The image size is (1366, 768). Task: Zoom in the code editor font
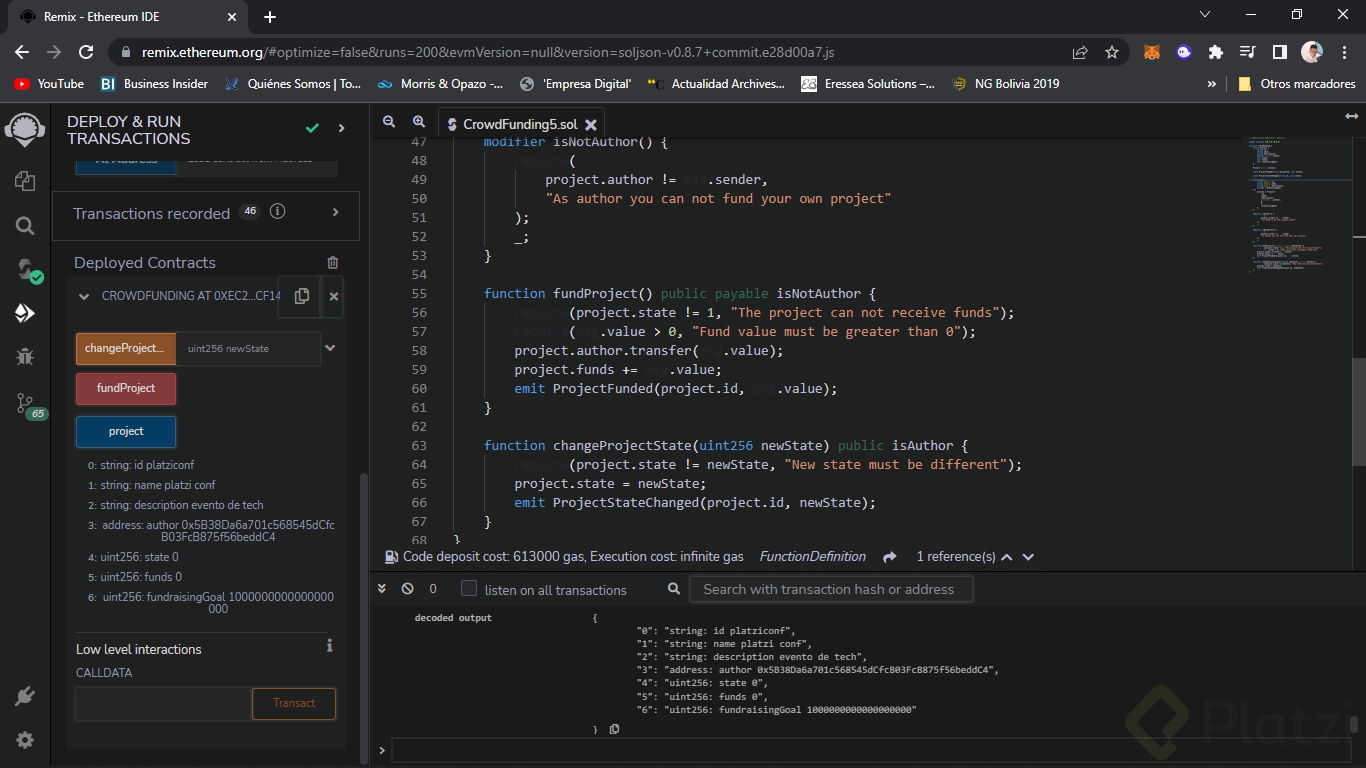point(419,122)
